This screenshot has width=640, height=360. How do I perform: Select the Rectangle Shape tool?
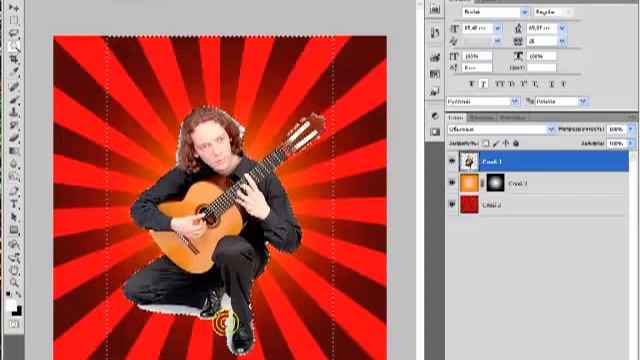point(14,230)
